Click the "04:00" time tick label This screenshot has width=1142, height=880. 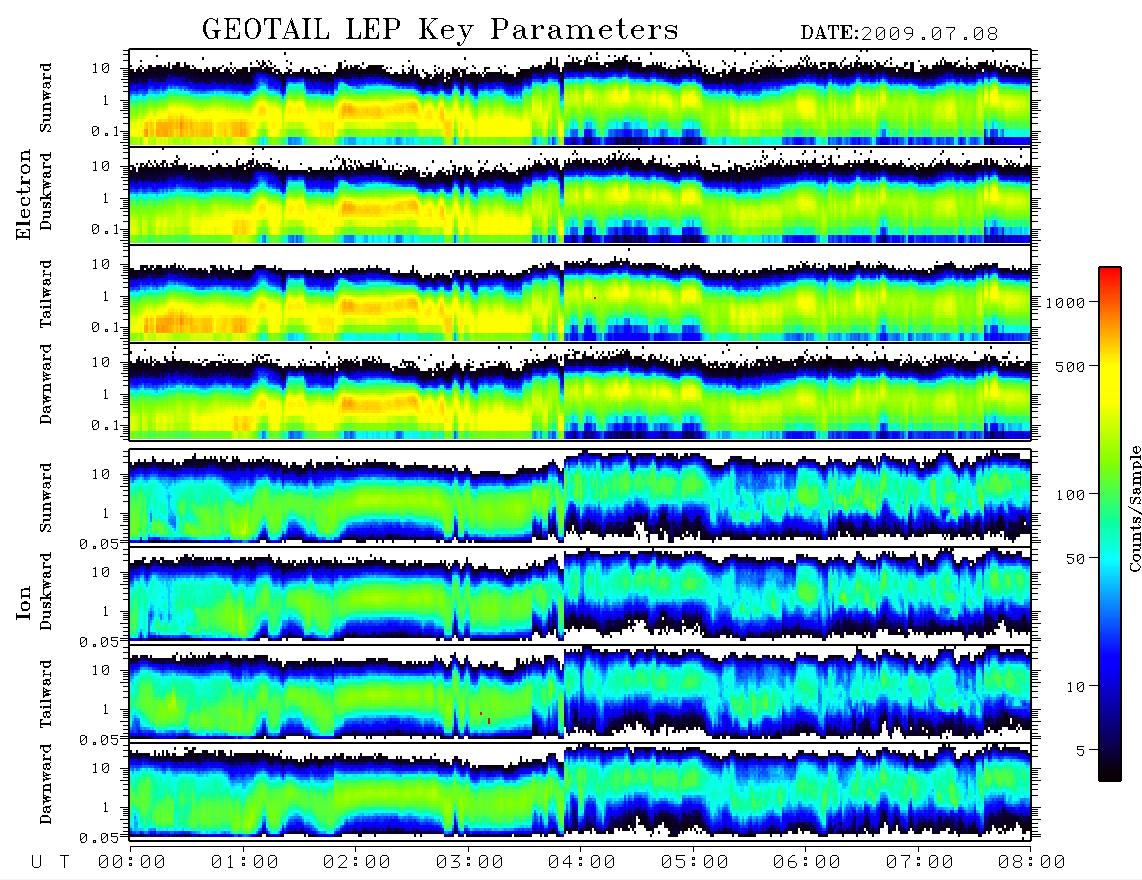(x=582, y=862)
